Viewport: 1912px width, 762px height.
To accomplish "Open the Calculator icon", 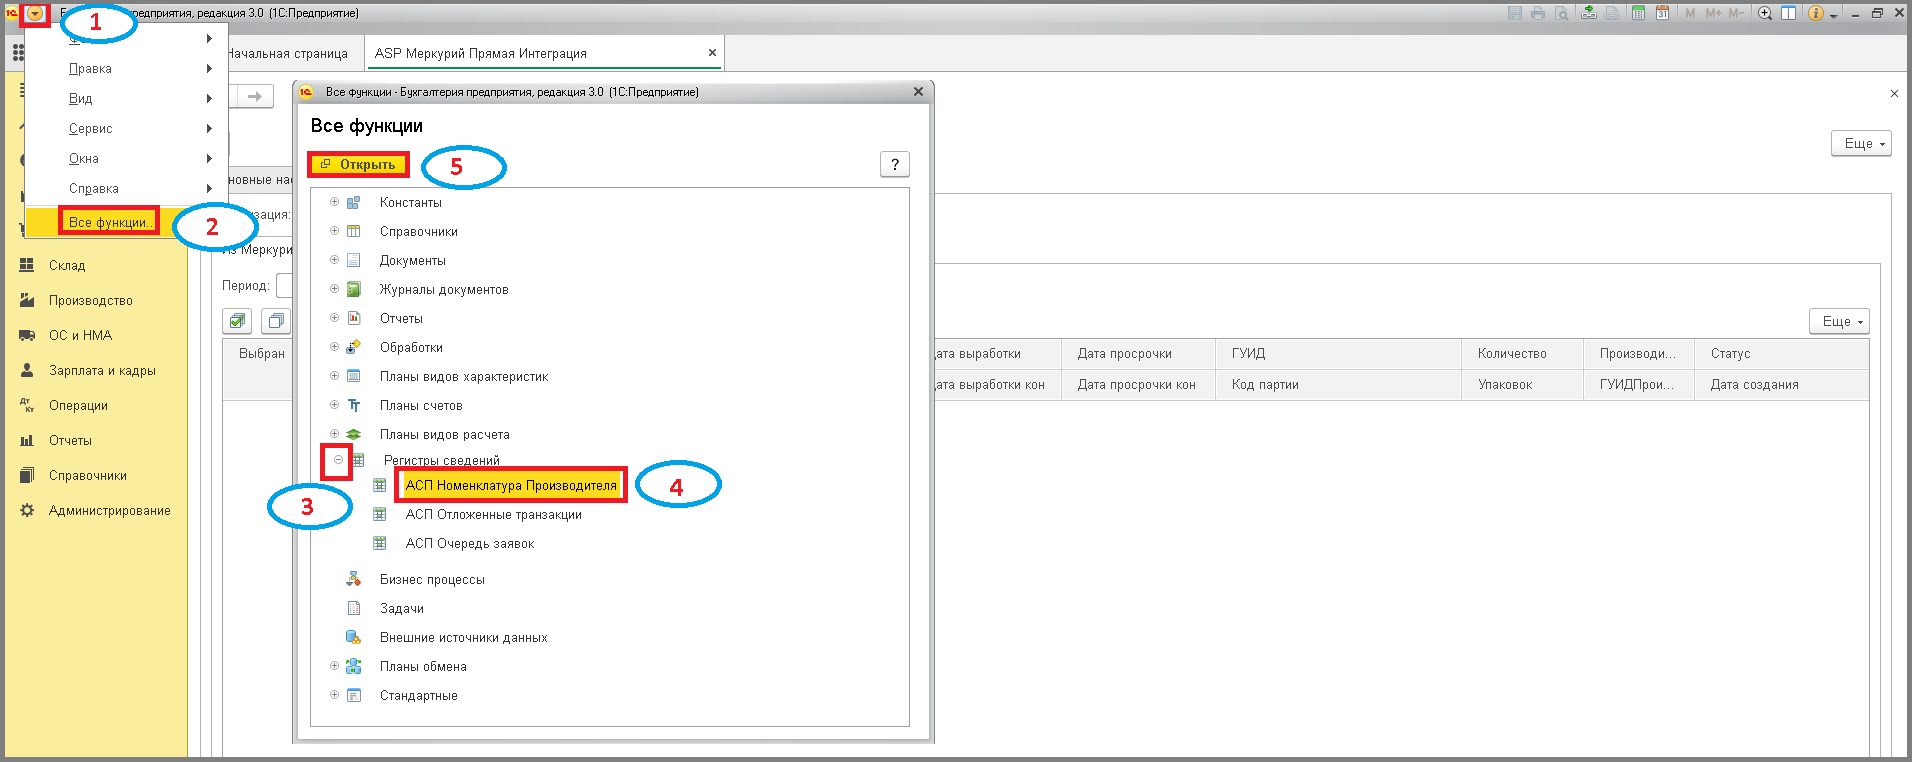I will pos(1638,13).
